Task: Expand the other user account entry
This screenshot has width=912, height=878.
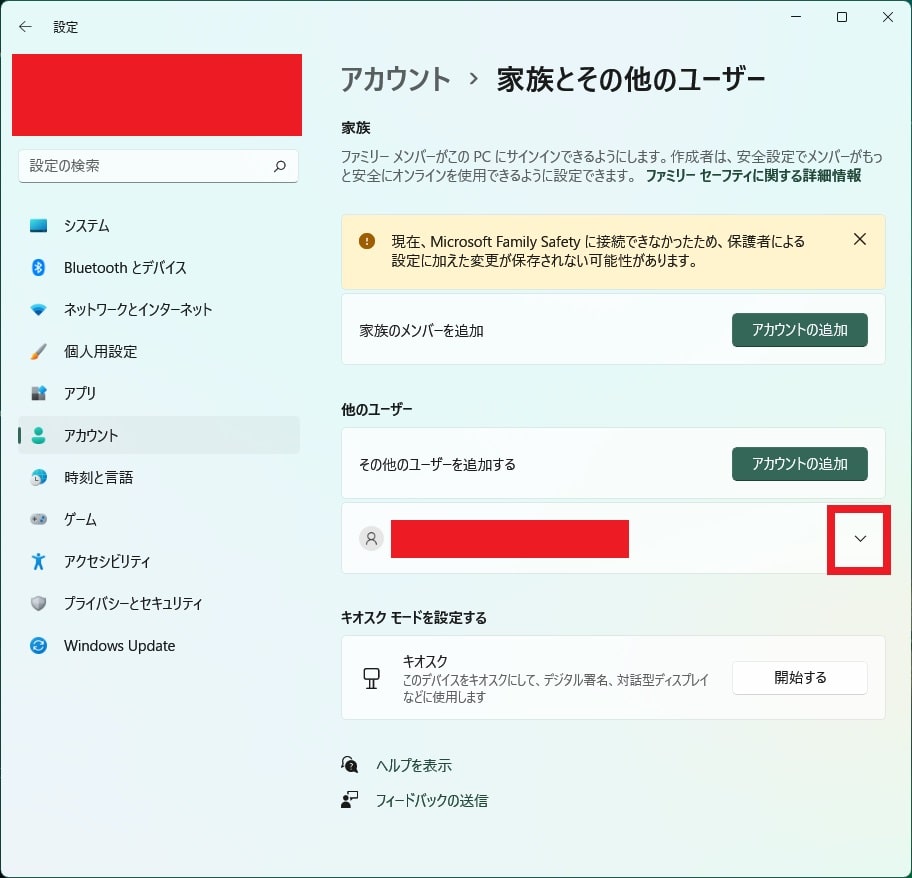Action: tap(860, 538)
